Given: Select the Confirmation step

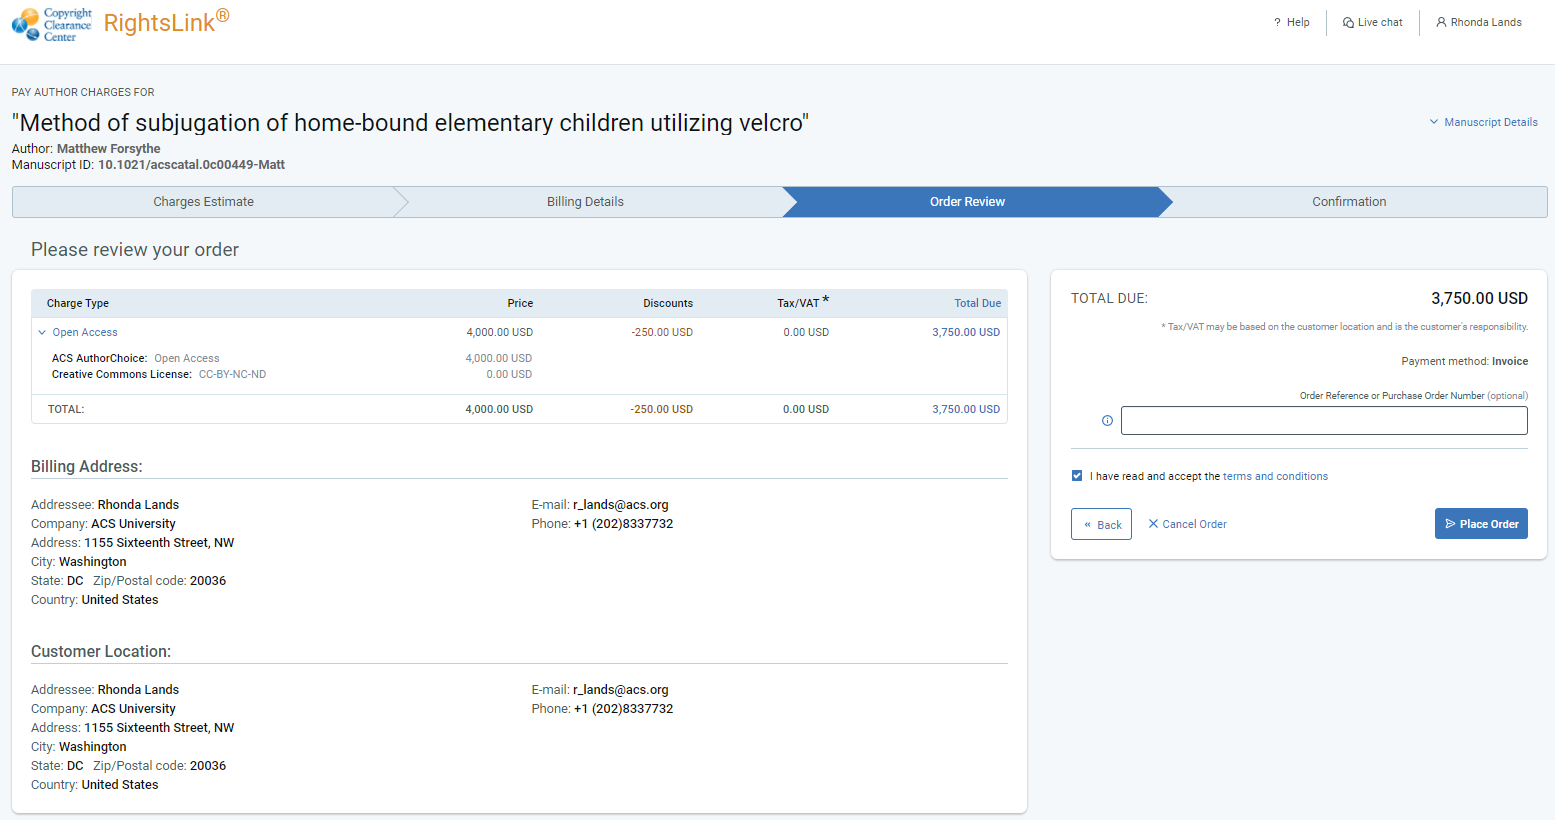Looking at the screenshot, I should click(1349, 202).
